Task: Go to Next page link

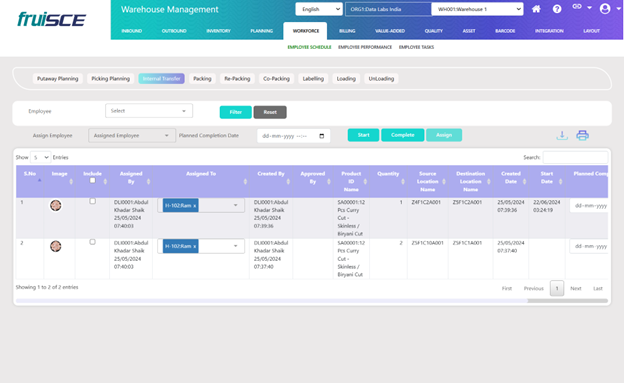Action: pyautogui.click(x=575, y=288)
